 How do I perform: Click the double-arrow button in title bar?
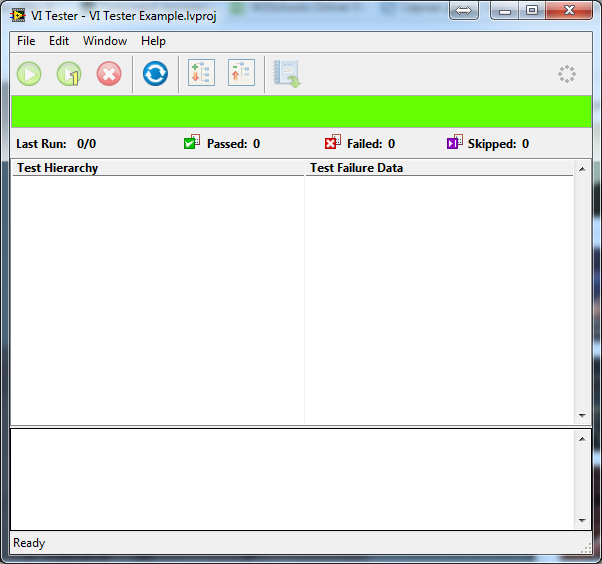tap(463, 11)
